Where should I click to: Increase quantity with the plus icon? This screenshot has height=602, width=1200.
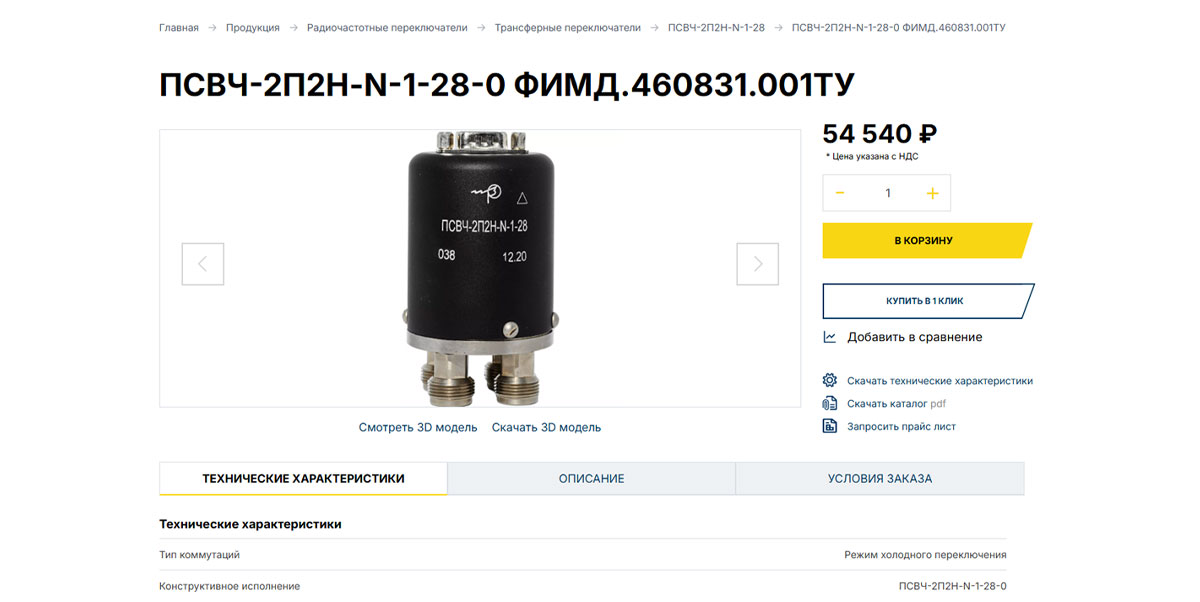[x=933, y=193]
